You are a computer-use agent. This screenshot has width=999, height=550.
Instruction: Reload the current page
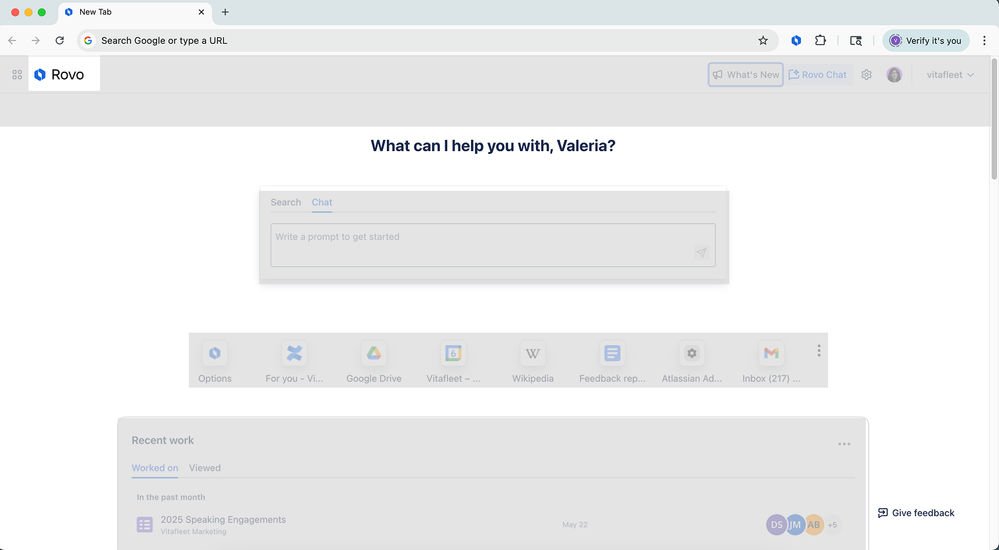coord(59,40)
